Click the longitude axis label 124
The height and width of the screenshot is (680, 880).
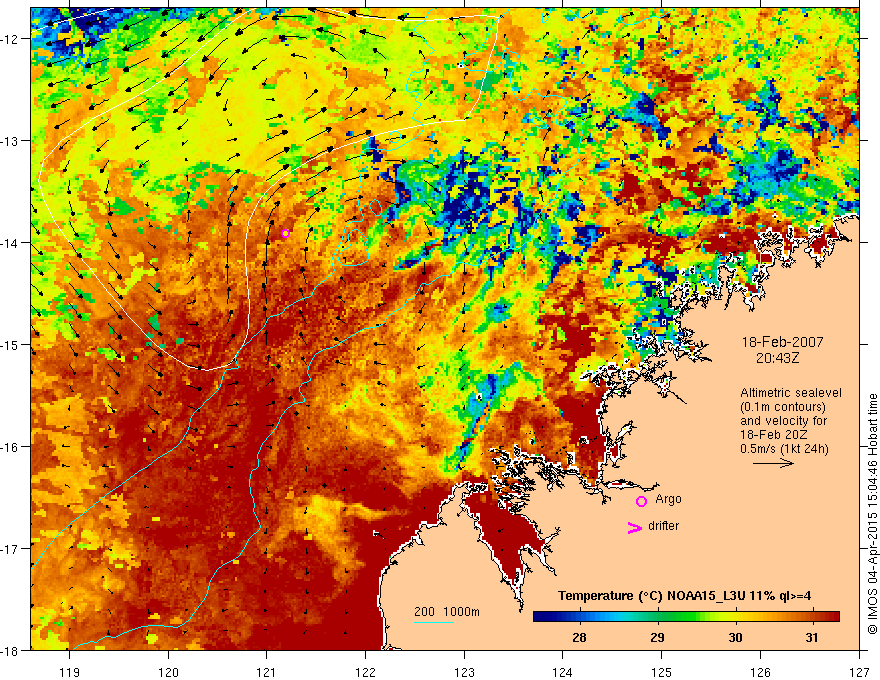click(x=563, y=672)
